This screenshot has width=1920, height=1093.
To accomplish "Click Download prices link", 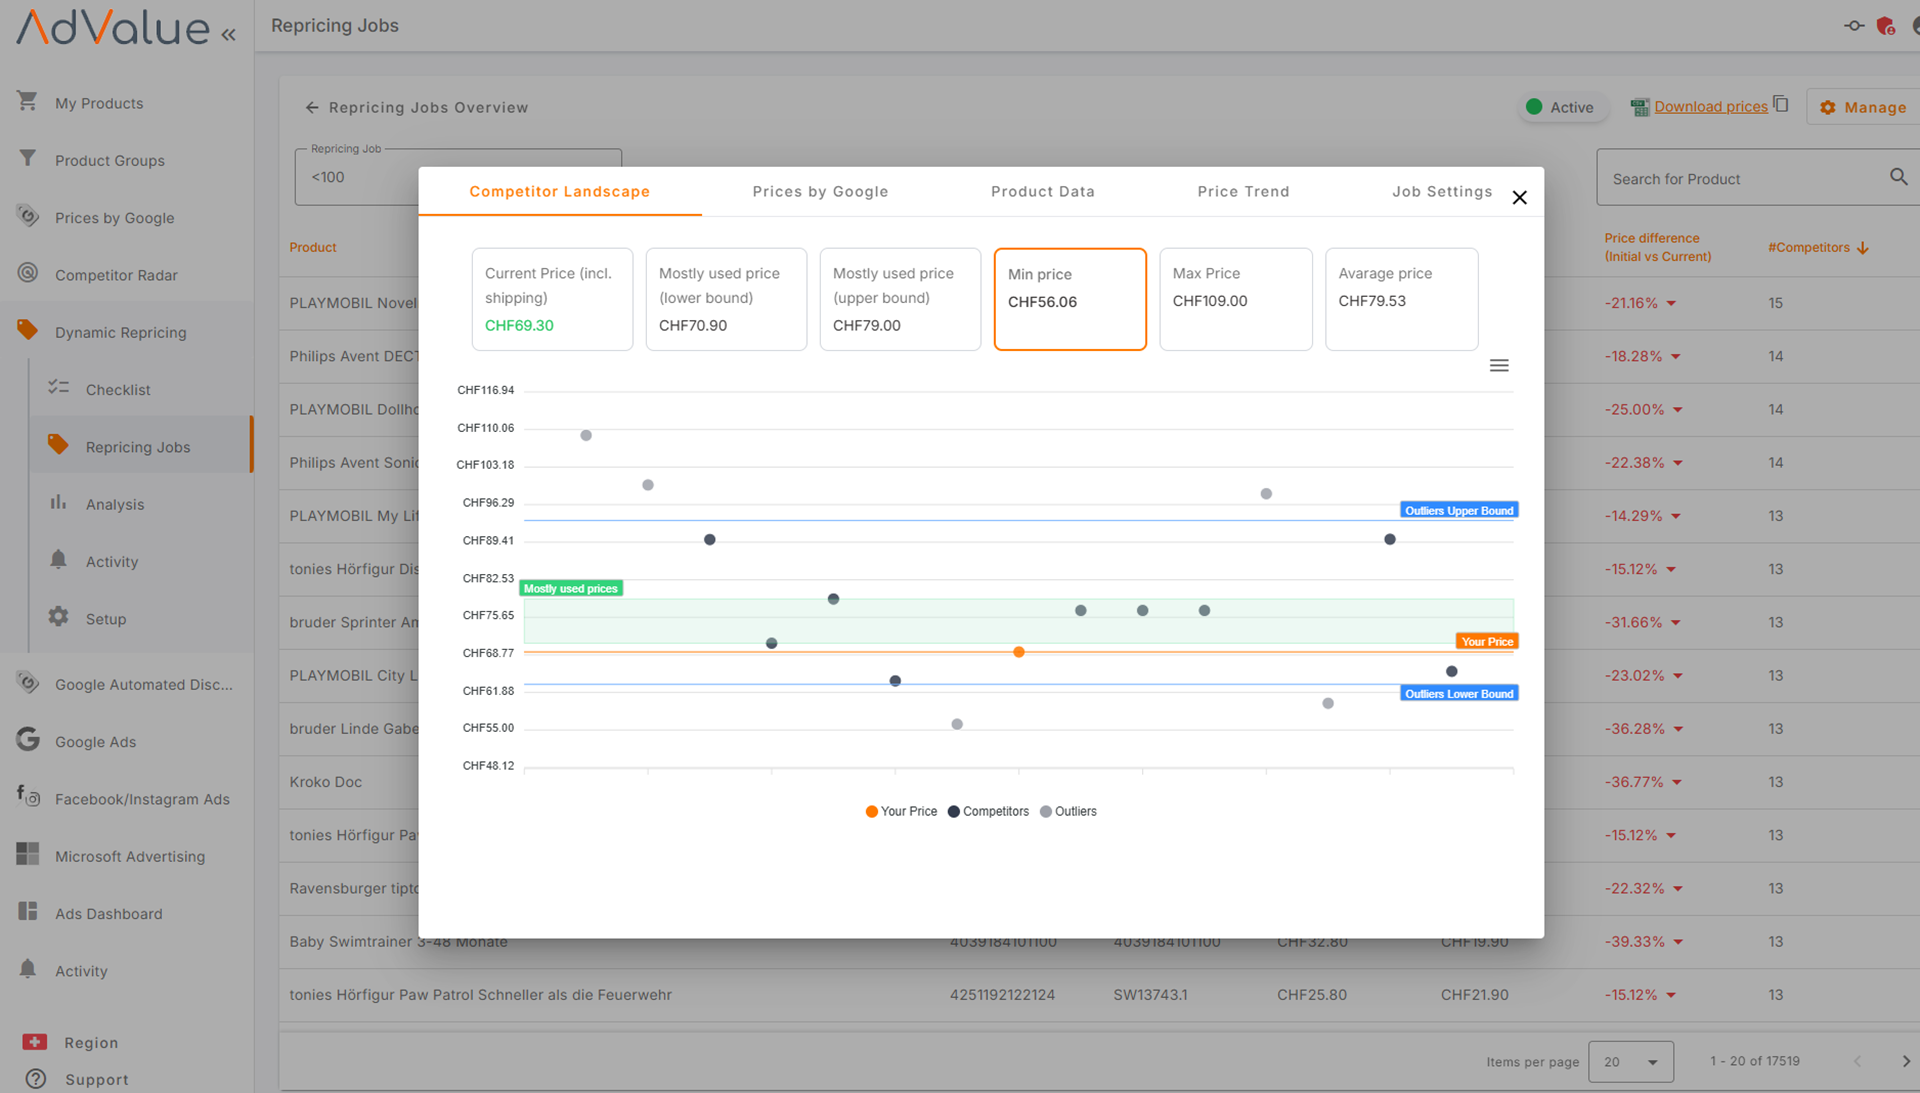I will pos(1710,107).
